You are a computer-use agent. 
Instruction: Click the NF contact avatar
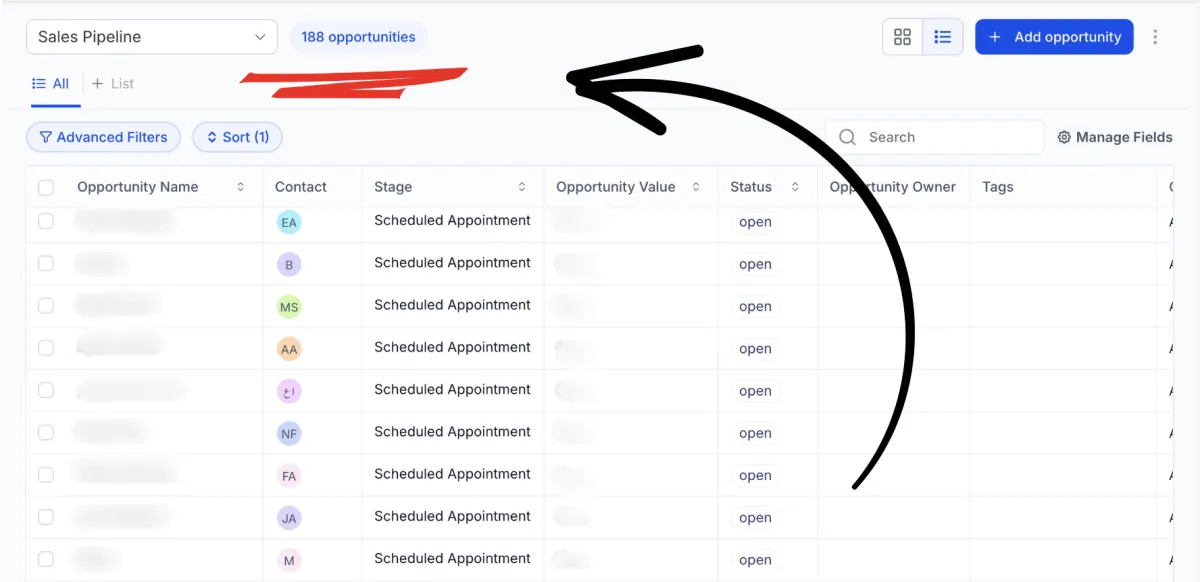(289, 434)
